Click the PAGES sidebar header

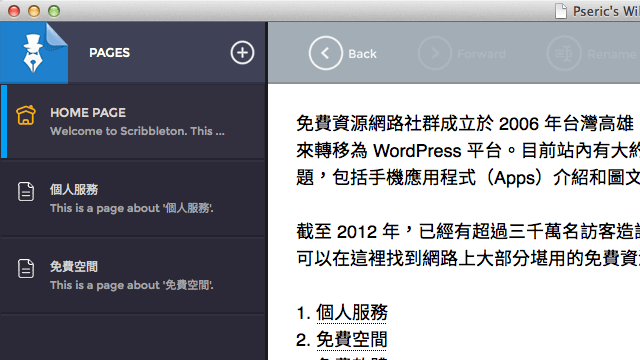click(x=109, y=53)
